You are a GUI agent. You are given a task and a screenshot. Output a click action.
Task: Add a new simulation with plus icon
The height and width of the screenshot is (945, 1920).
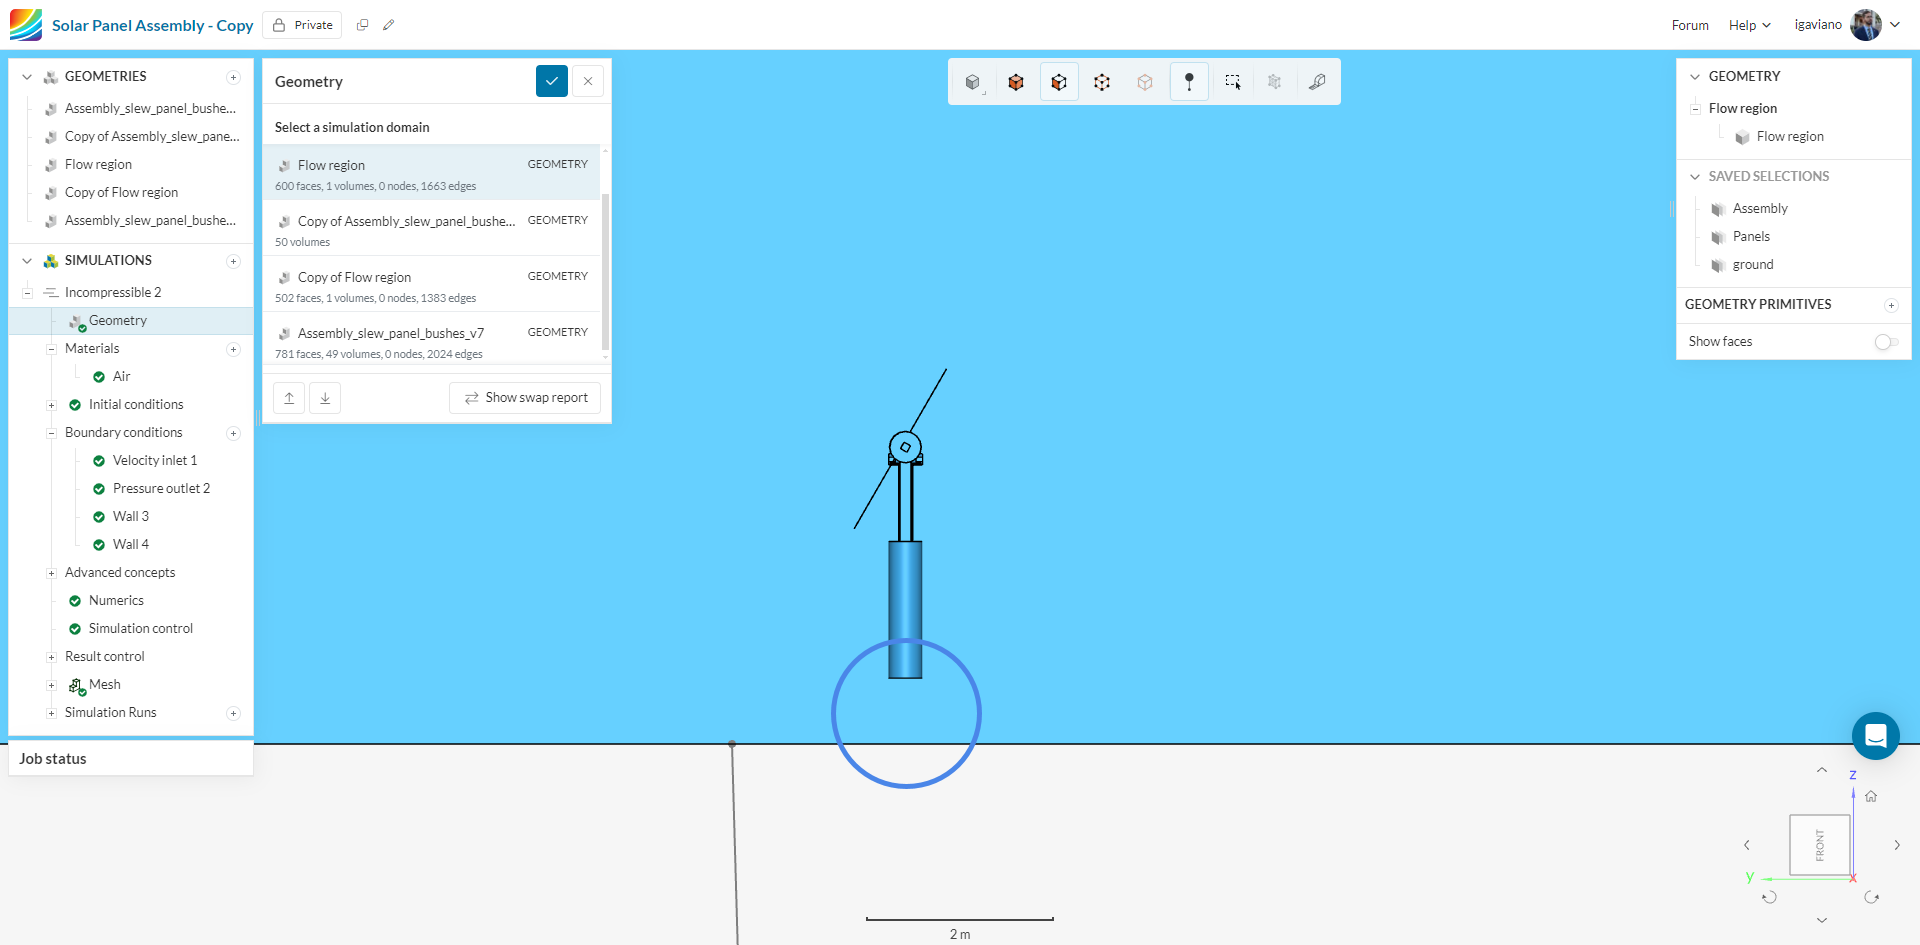tap(233, 261)
